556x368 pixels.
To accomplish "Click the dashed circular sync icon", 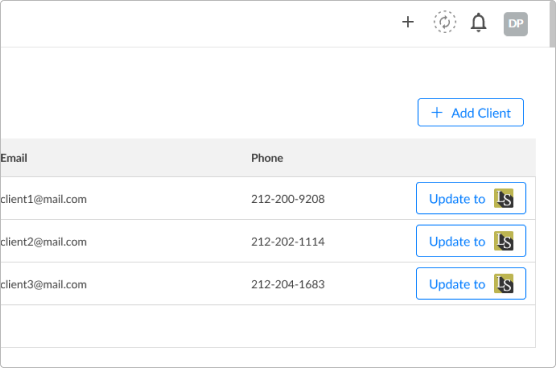I will tap(445, 22).
